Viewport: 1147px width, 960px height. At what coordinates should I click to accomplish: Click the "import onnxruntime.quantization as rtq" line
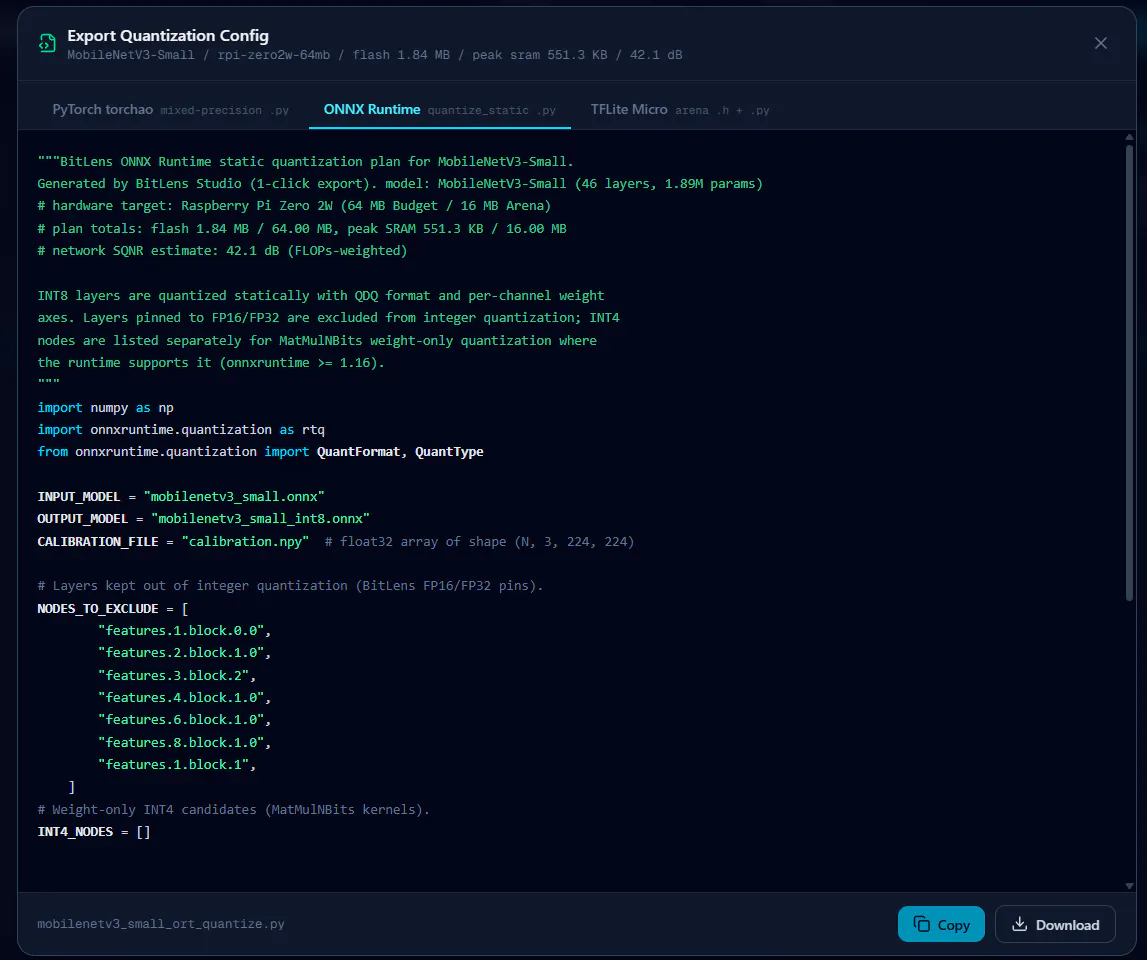tap(181, 430)
